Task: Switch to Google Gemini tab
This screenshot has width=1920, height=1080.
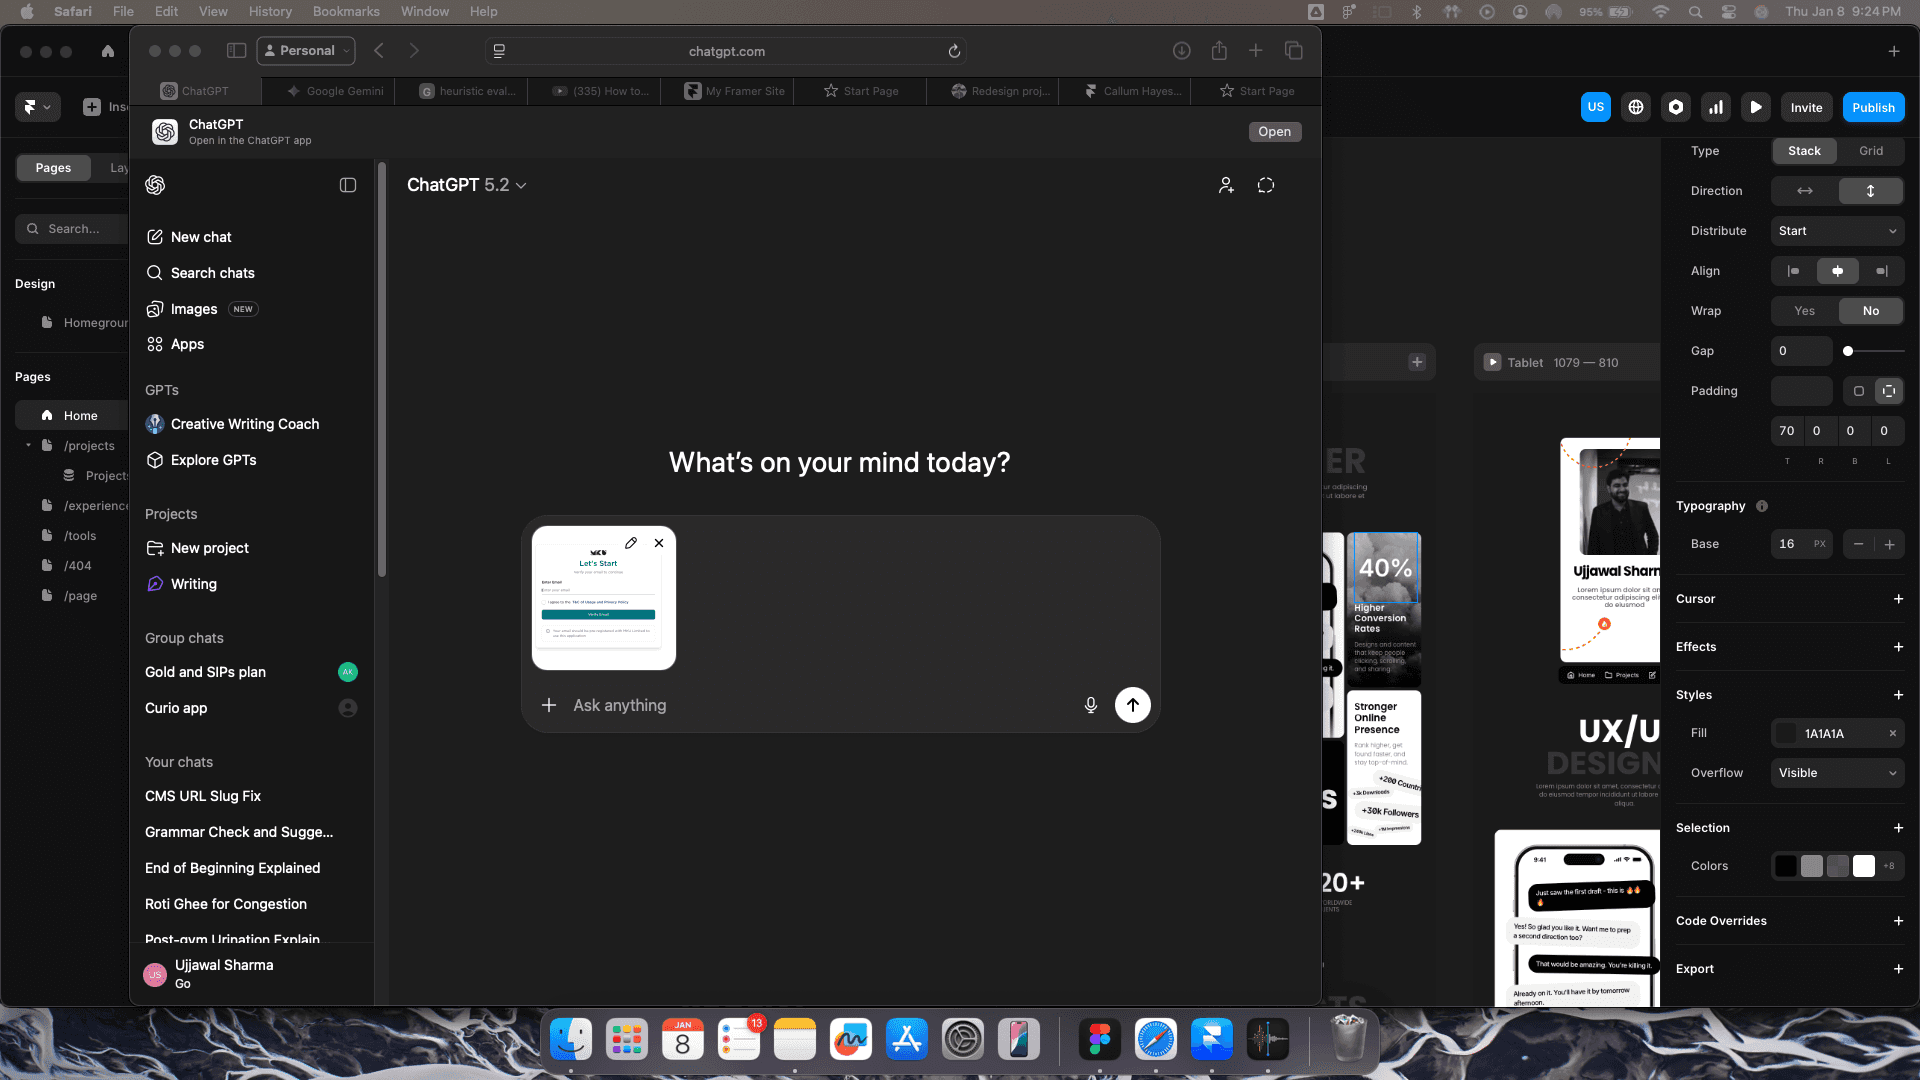Action: point(335,91)
